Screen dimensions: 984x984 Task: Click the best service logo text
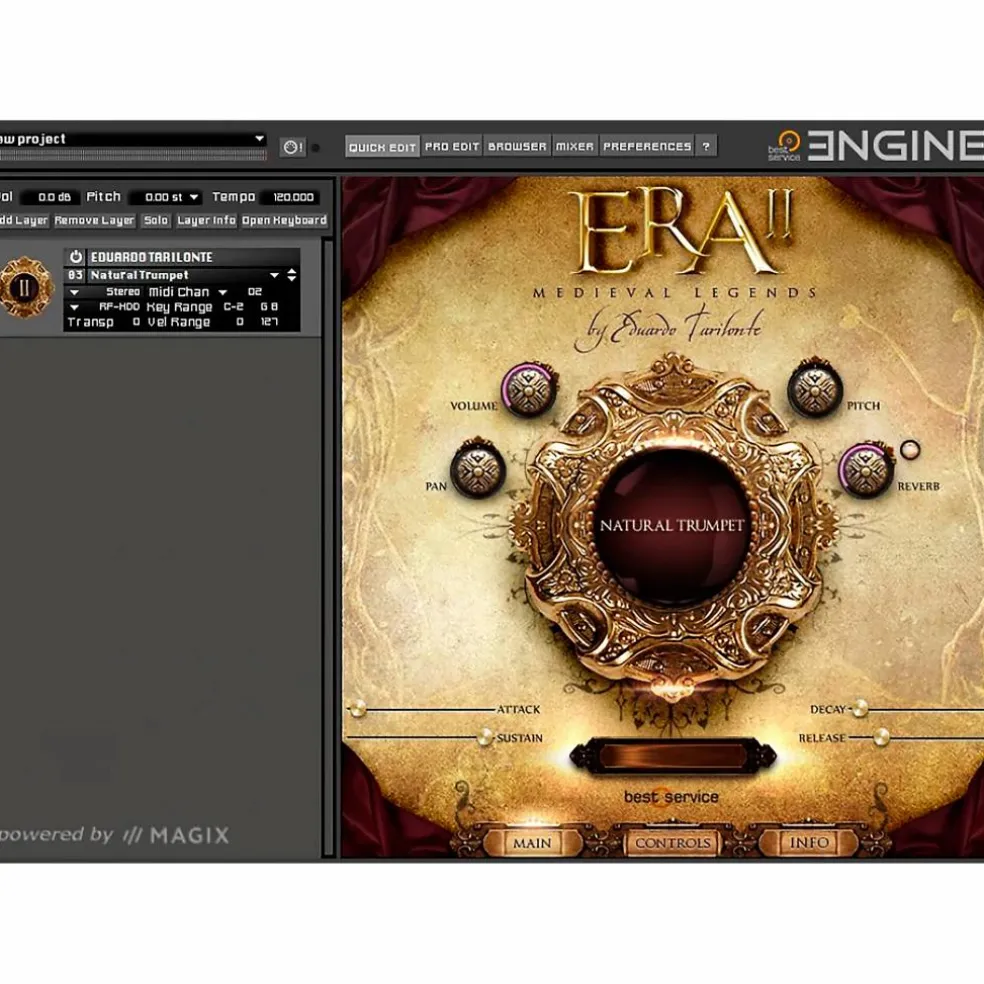pyautogui.click(x=671, y=797)
